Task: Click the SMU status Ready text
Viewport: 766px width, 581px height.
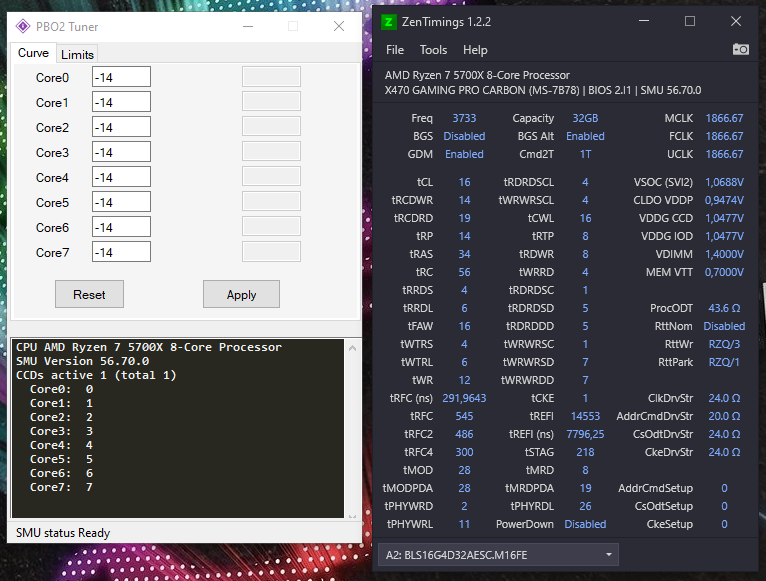Action: click(63, 533)
